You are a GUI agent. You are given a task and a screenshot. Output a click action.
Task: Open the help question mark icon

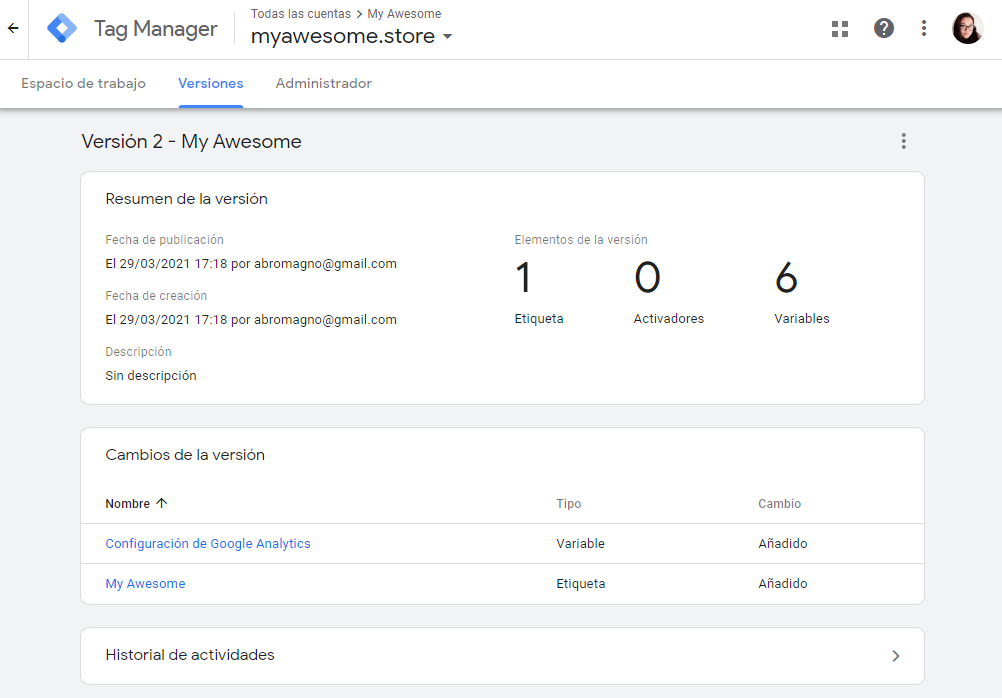pos(884,28)
